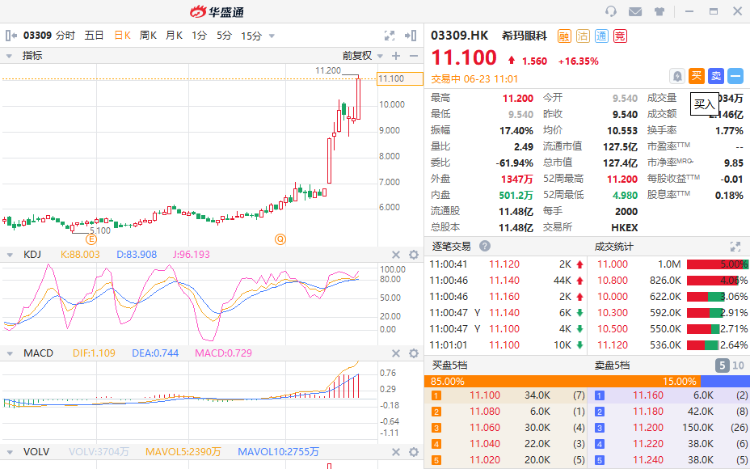Zoom out chart with minus icon

[414, 56]
